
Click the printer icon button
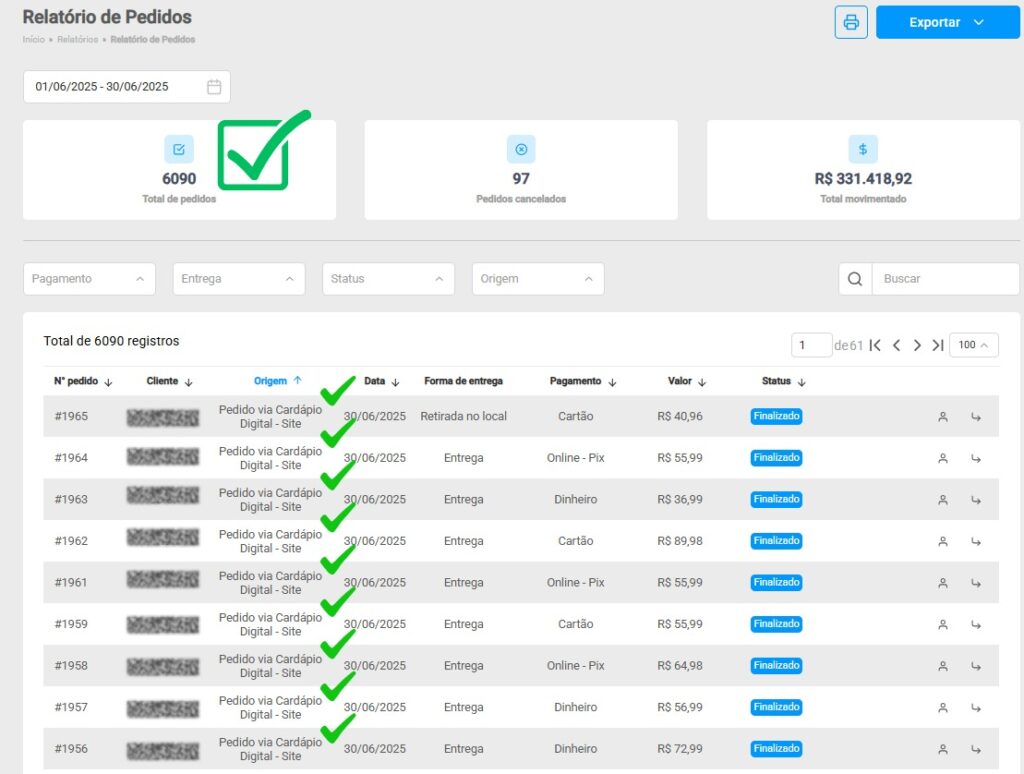point(851,22)
